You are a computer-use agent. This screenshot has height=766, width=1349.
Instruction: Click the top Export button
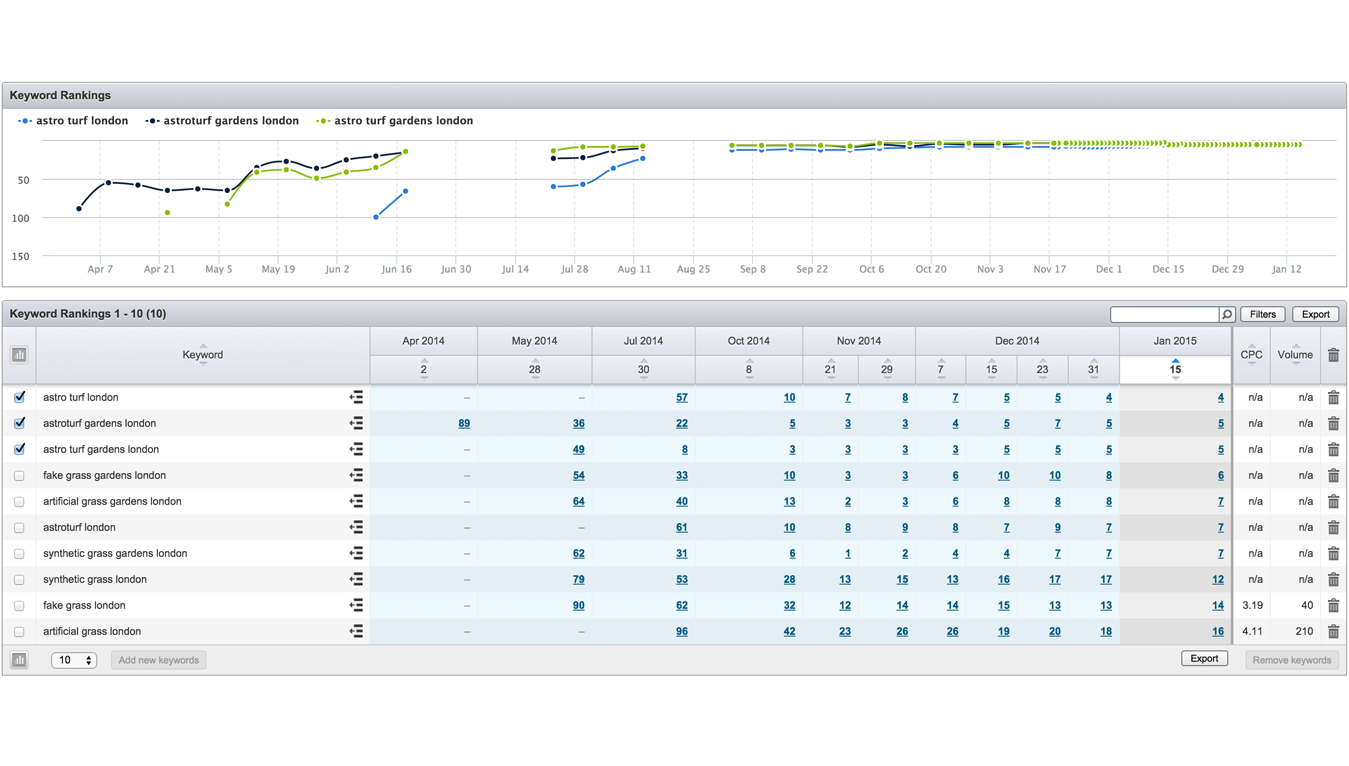(1315, 315)
